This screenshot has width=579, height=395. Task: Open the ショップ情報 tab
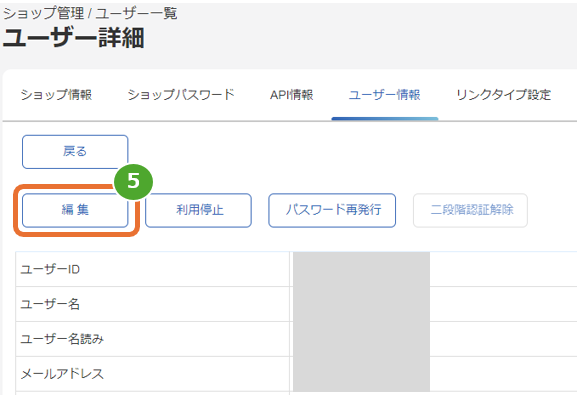coord(56,95)
